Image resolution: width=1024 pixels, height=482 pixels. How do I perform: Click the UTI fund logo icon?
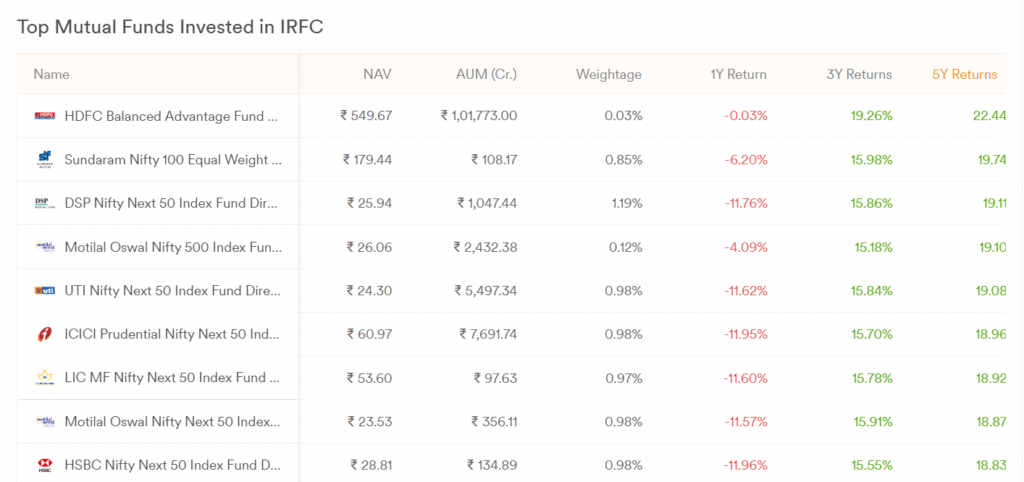click(44, 291)
